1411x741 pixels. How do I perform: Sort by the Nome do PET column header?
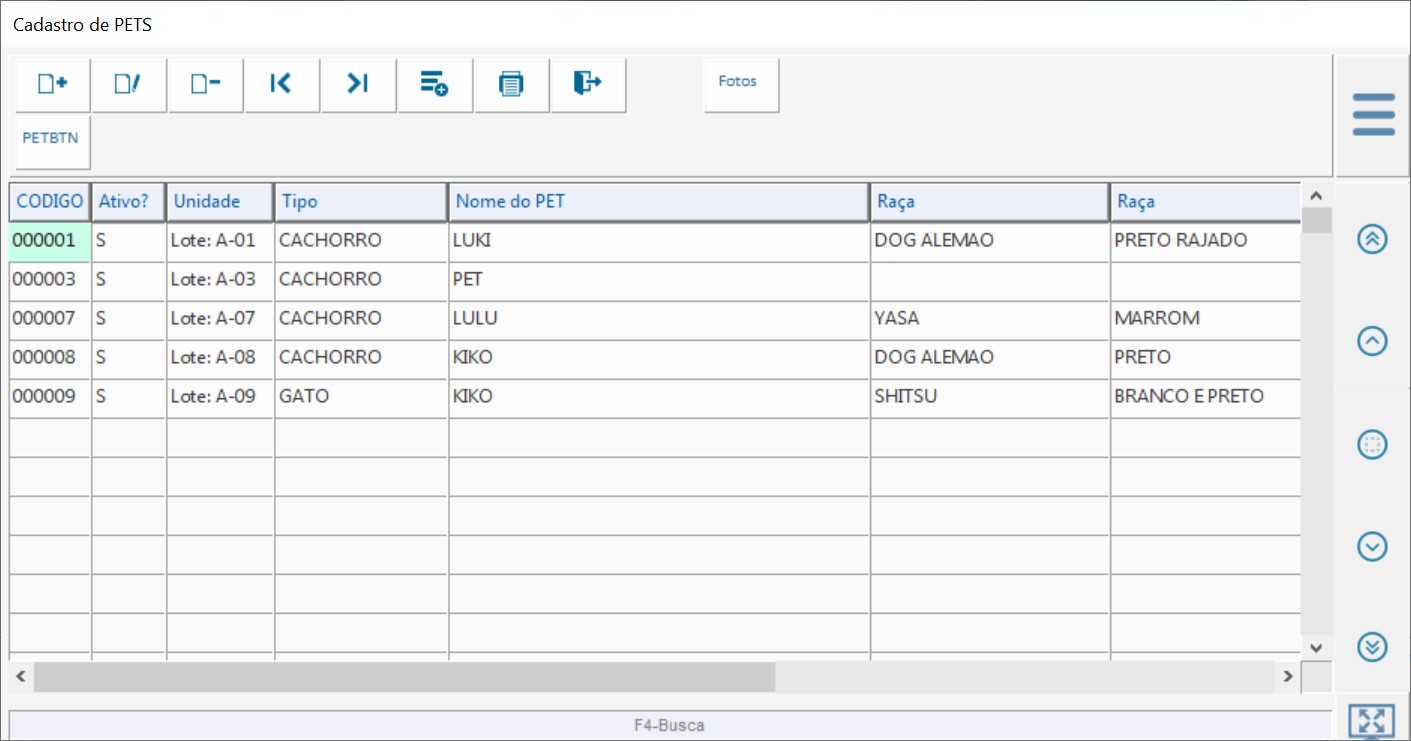click(658, 201)
